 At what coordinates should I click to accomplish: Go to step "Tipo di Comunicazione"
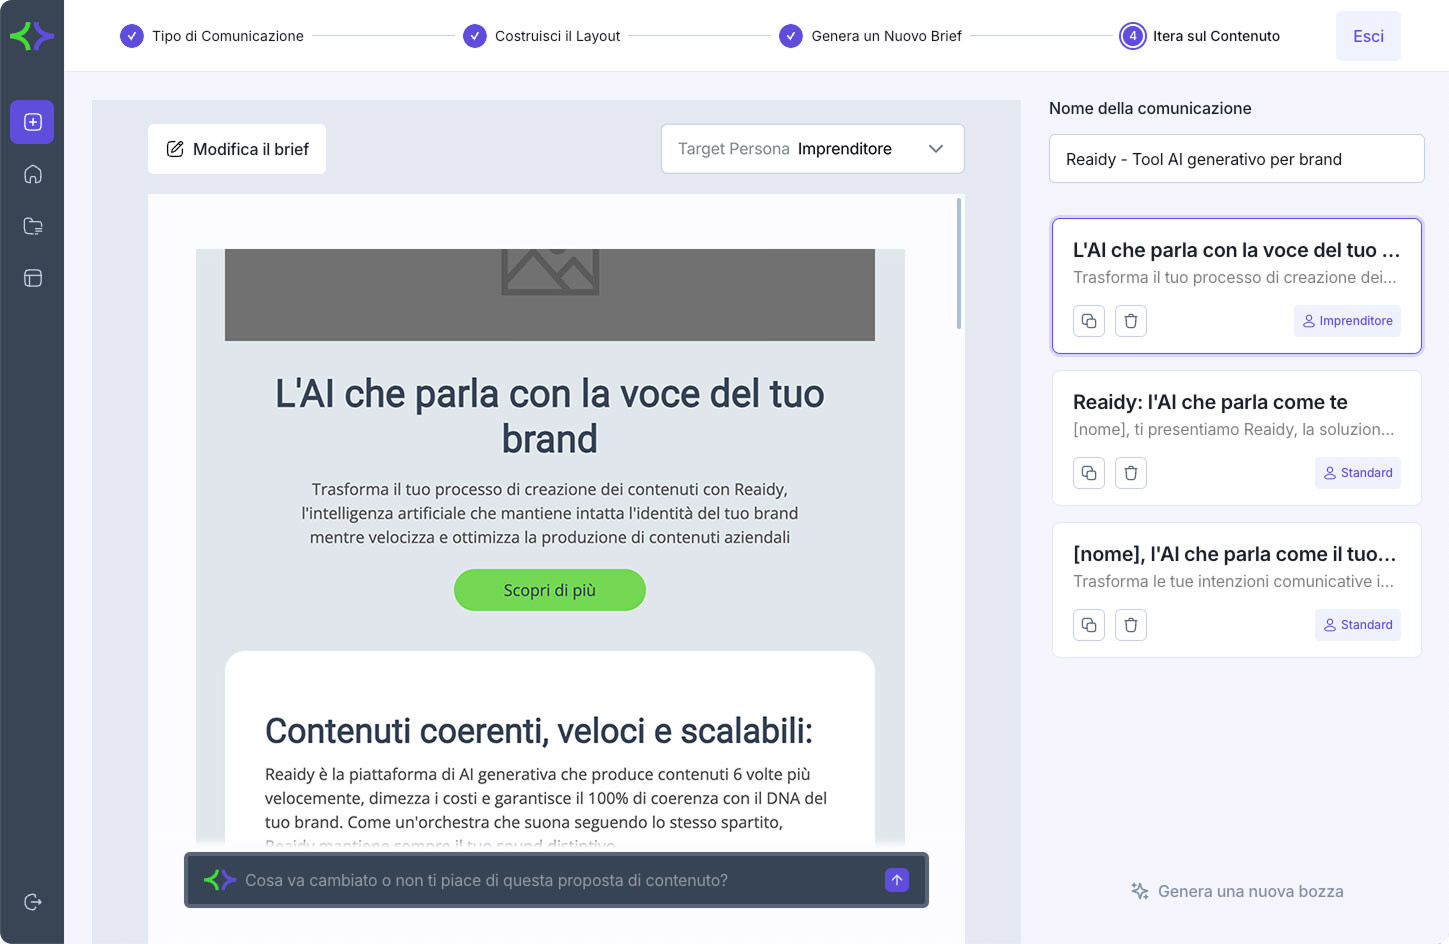tap(212, 36)
